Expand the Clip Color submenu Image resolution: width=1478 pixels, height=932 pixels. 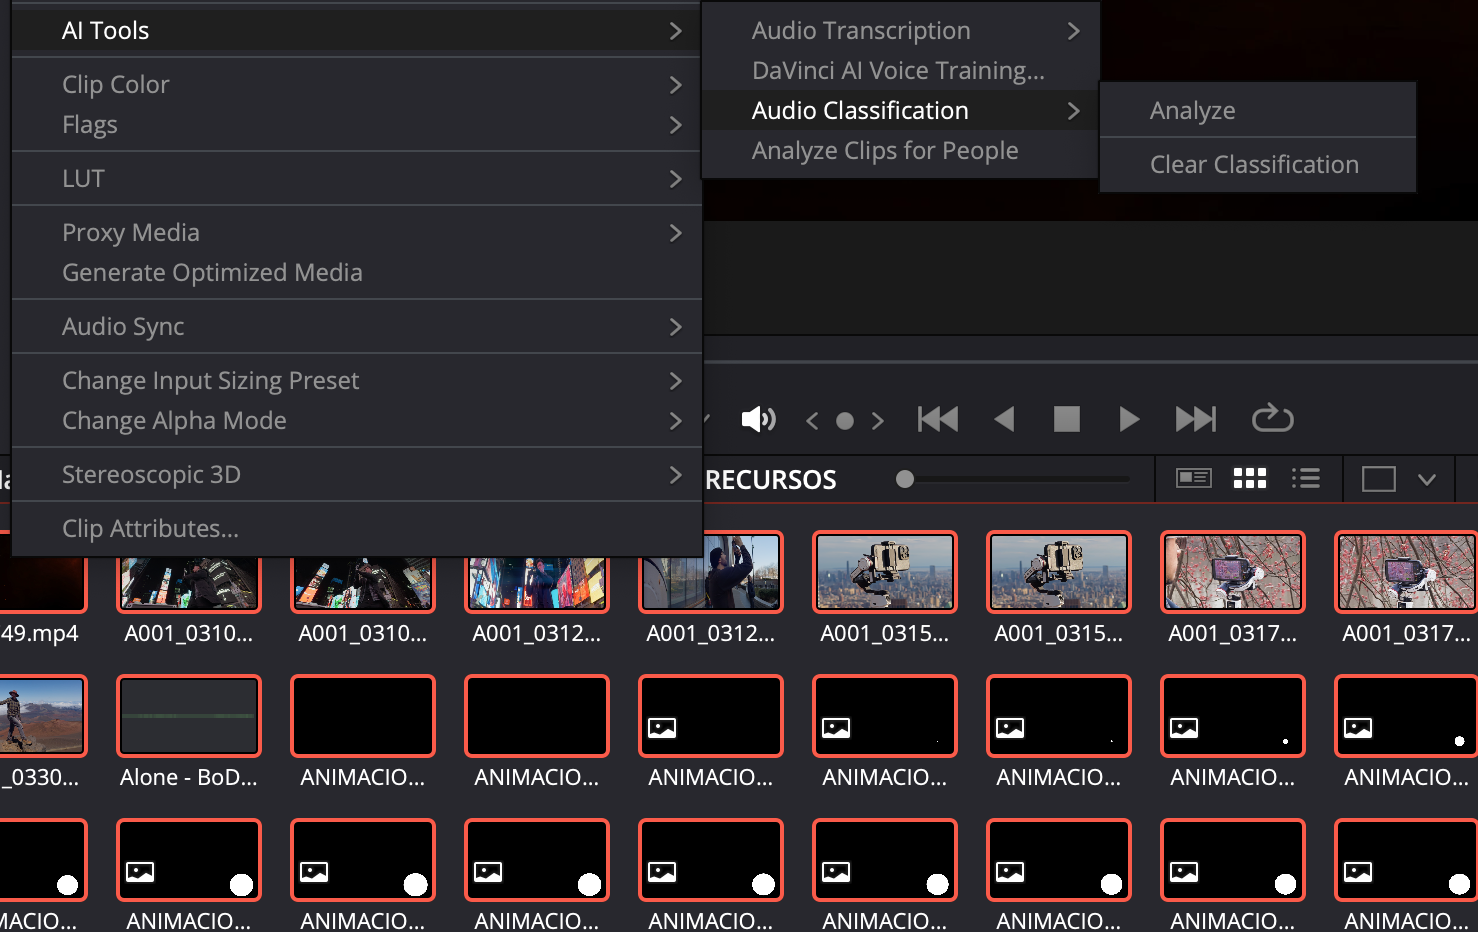(357, 85)
